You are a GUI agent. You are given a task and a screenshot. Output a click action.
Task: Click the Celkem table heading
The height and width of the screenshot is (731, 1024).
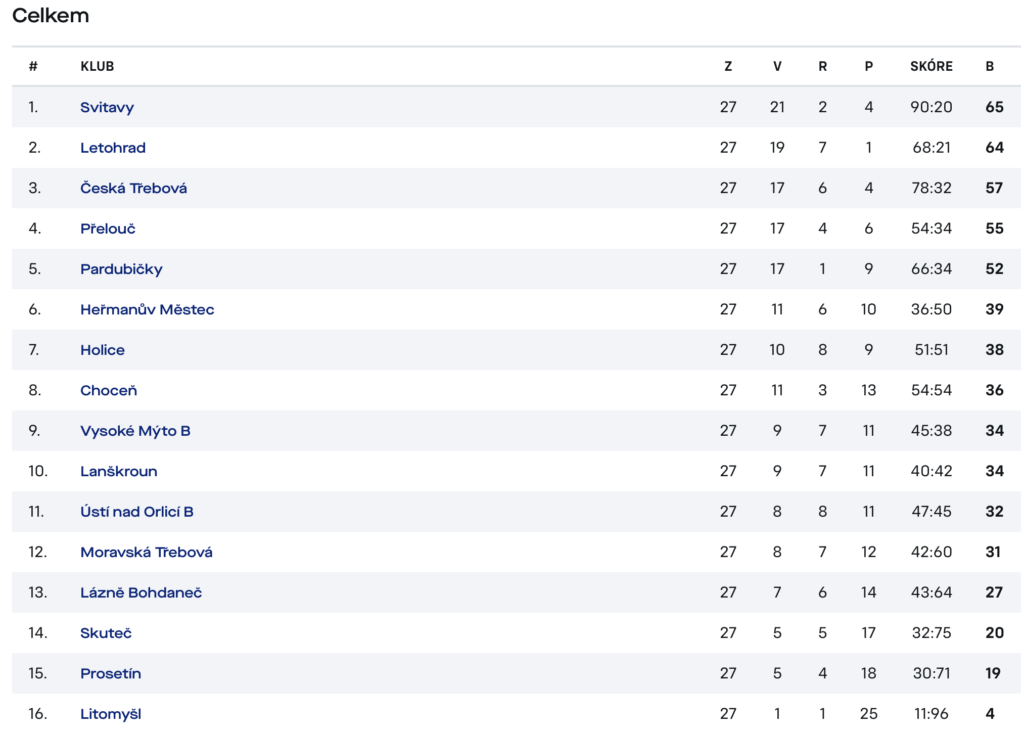51,16
